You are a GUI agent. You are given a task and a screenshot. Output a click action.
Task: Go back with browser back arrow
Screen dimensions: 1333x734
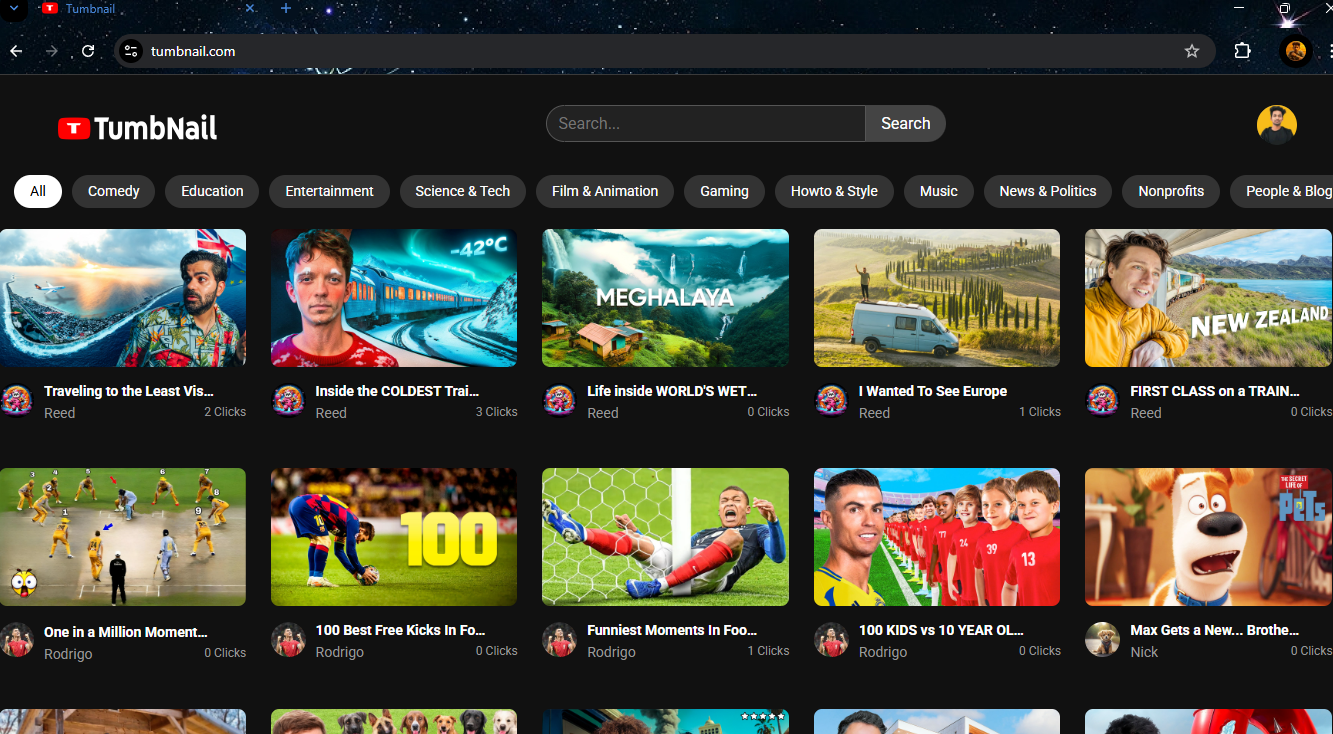16,51
